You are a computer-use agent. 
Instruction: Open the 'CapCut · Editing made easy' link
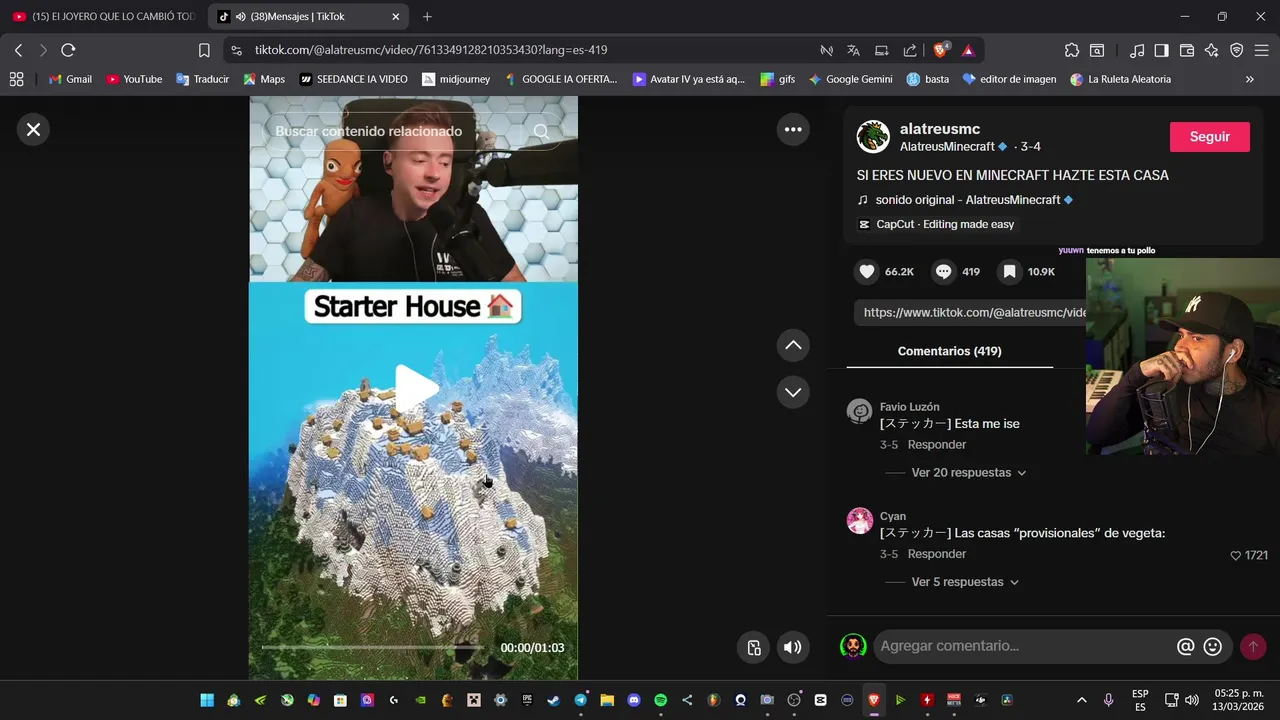(936, 224)
